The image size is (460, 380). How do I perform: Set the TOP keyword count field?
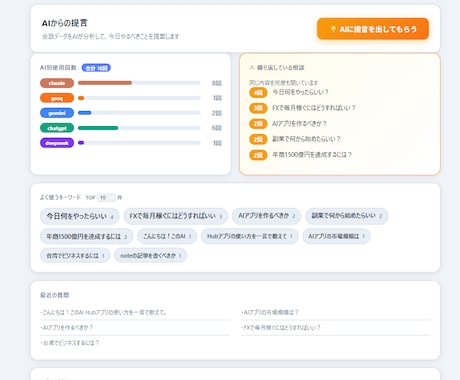click(x=106, y=198)
